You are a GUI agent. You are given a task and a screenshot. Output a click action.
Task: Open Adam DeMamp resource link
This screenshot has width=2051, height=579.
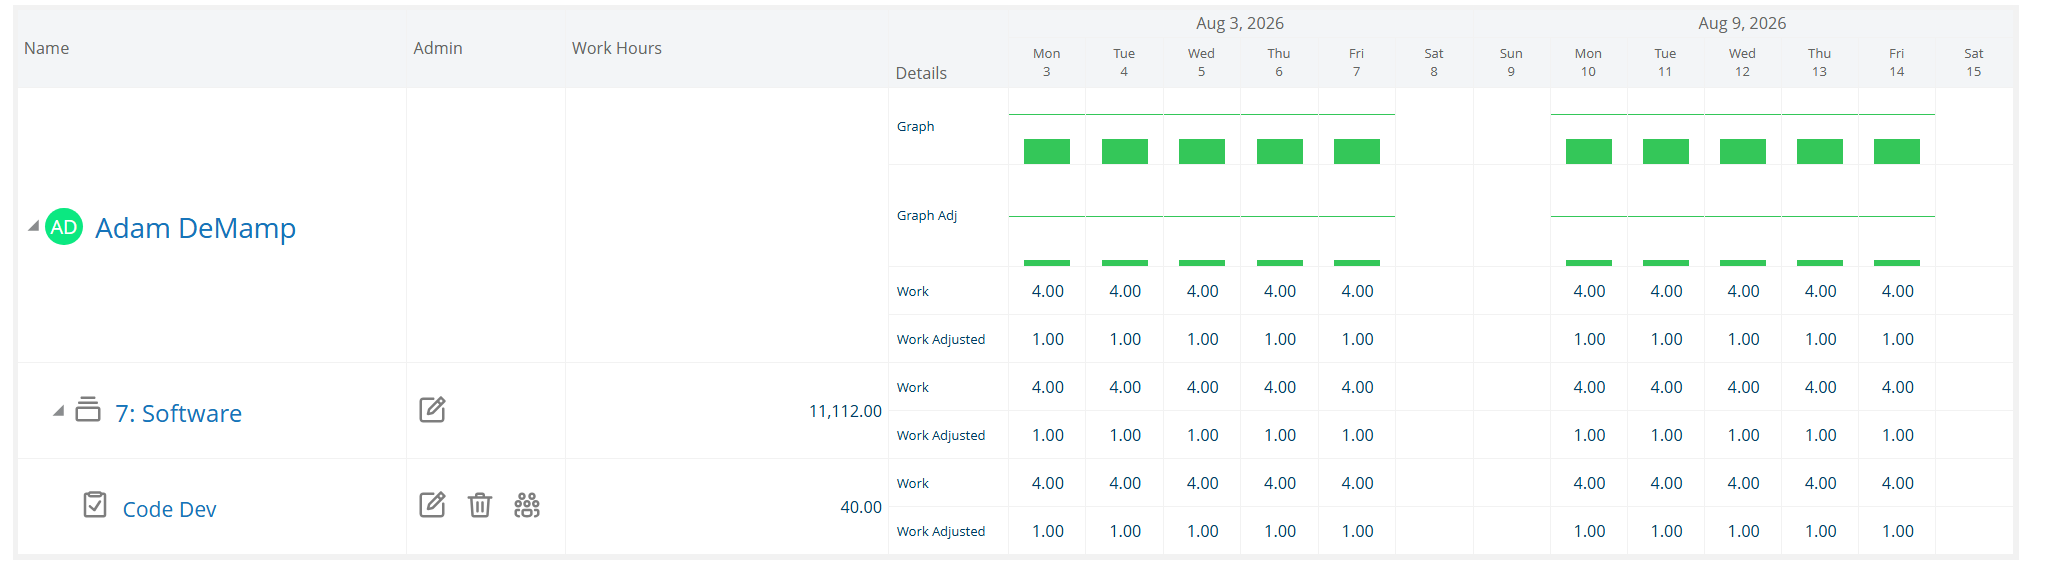(x=195, y=228)
